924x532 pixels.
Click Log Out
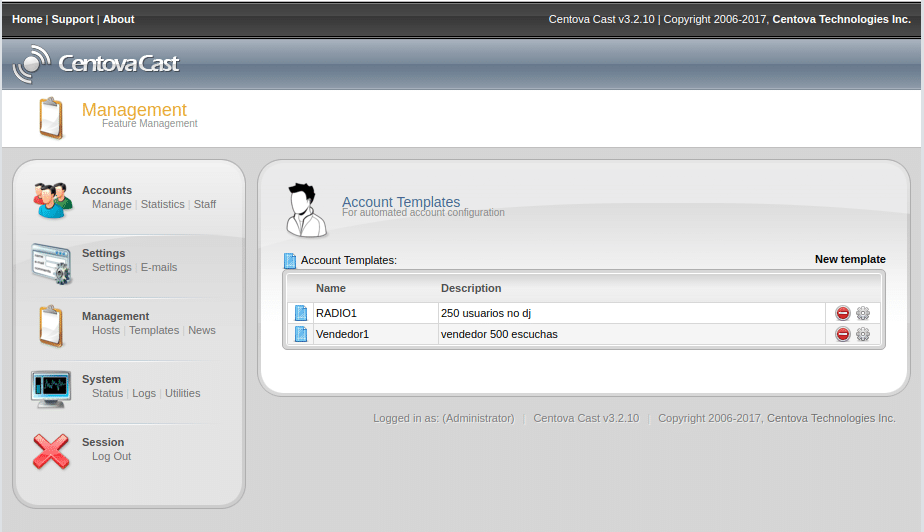click(111, 457)
